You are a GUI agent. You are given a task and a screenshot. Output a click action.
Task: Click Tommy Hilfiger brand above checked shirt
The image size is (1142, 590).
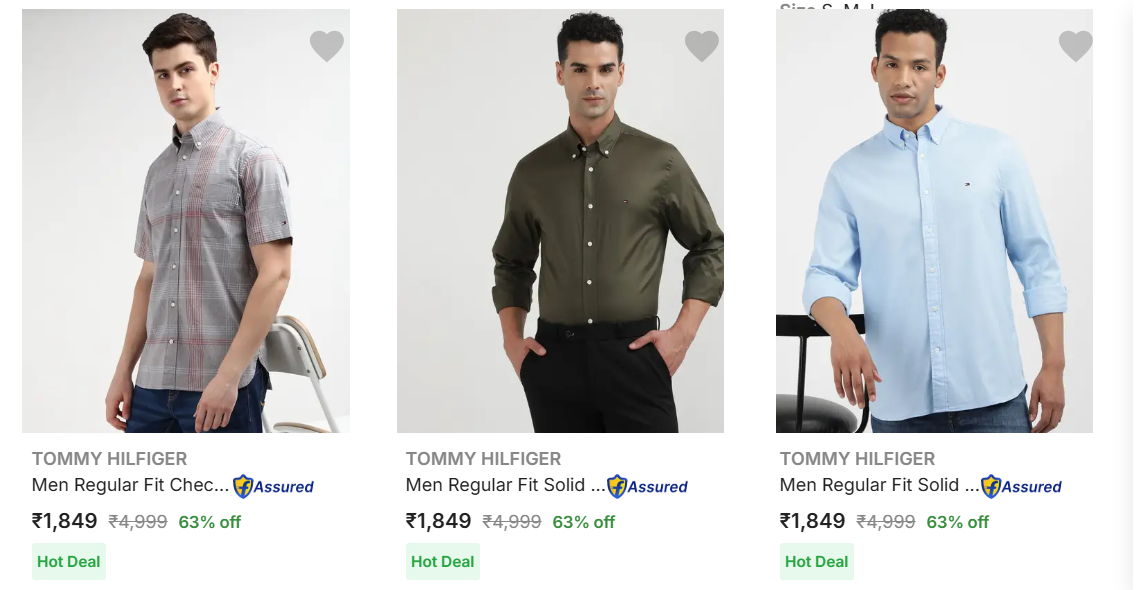tap(109, 459)
